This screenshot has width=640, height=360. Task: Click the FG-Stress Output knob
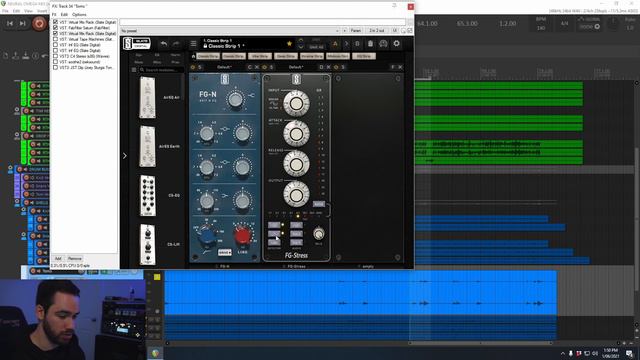click(x=296, y=194)
